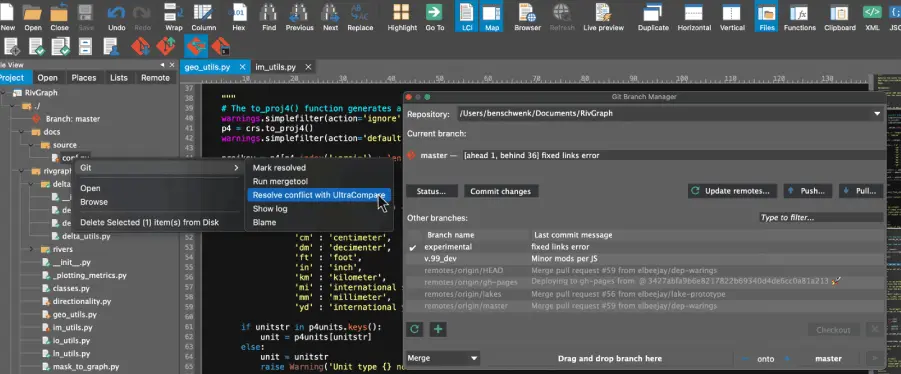The width and height of the screenshot is (901, 374).
Task: Close the geo_utils.py tab
Action: pyautogui.click(x=242, y=67)
